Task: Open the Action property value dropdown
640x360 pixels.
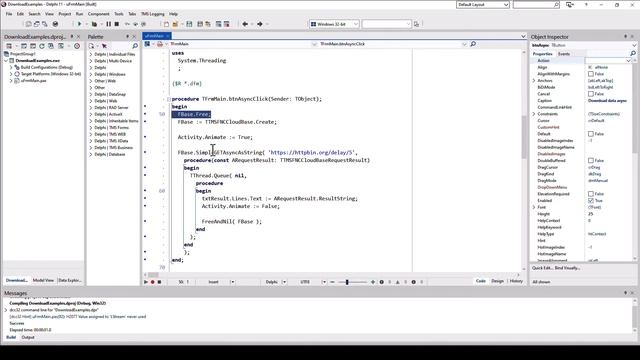Action: point(628,60)
